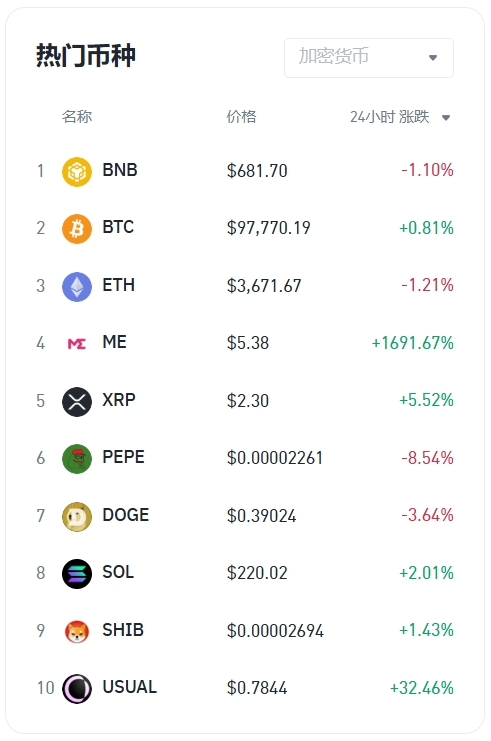Click the SHIB Shiba Inu icon
The image size is (491, 741).
pos(77,632)
